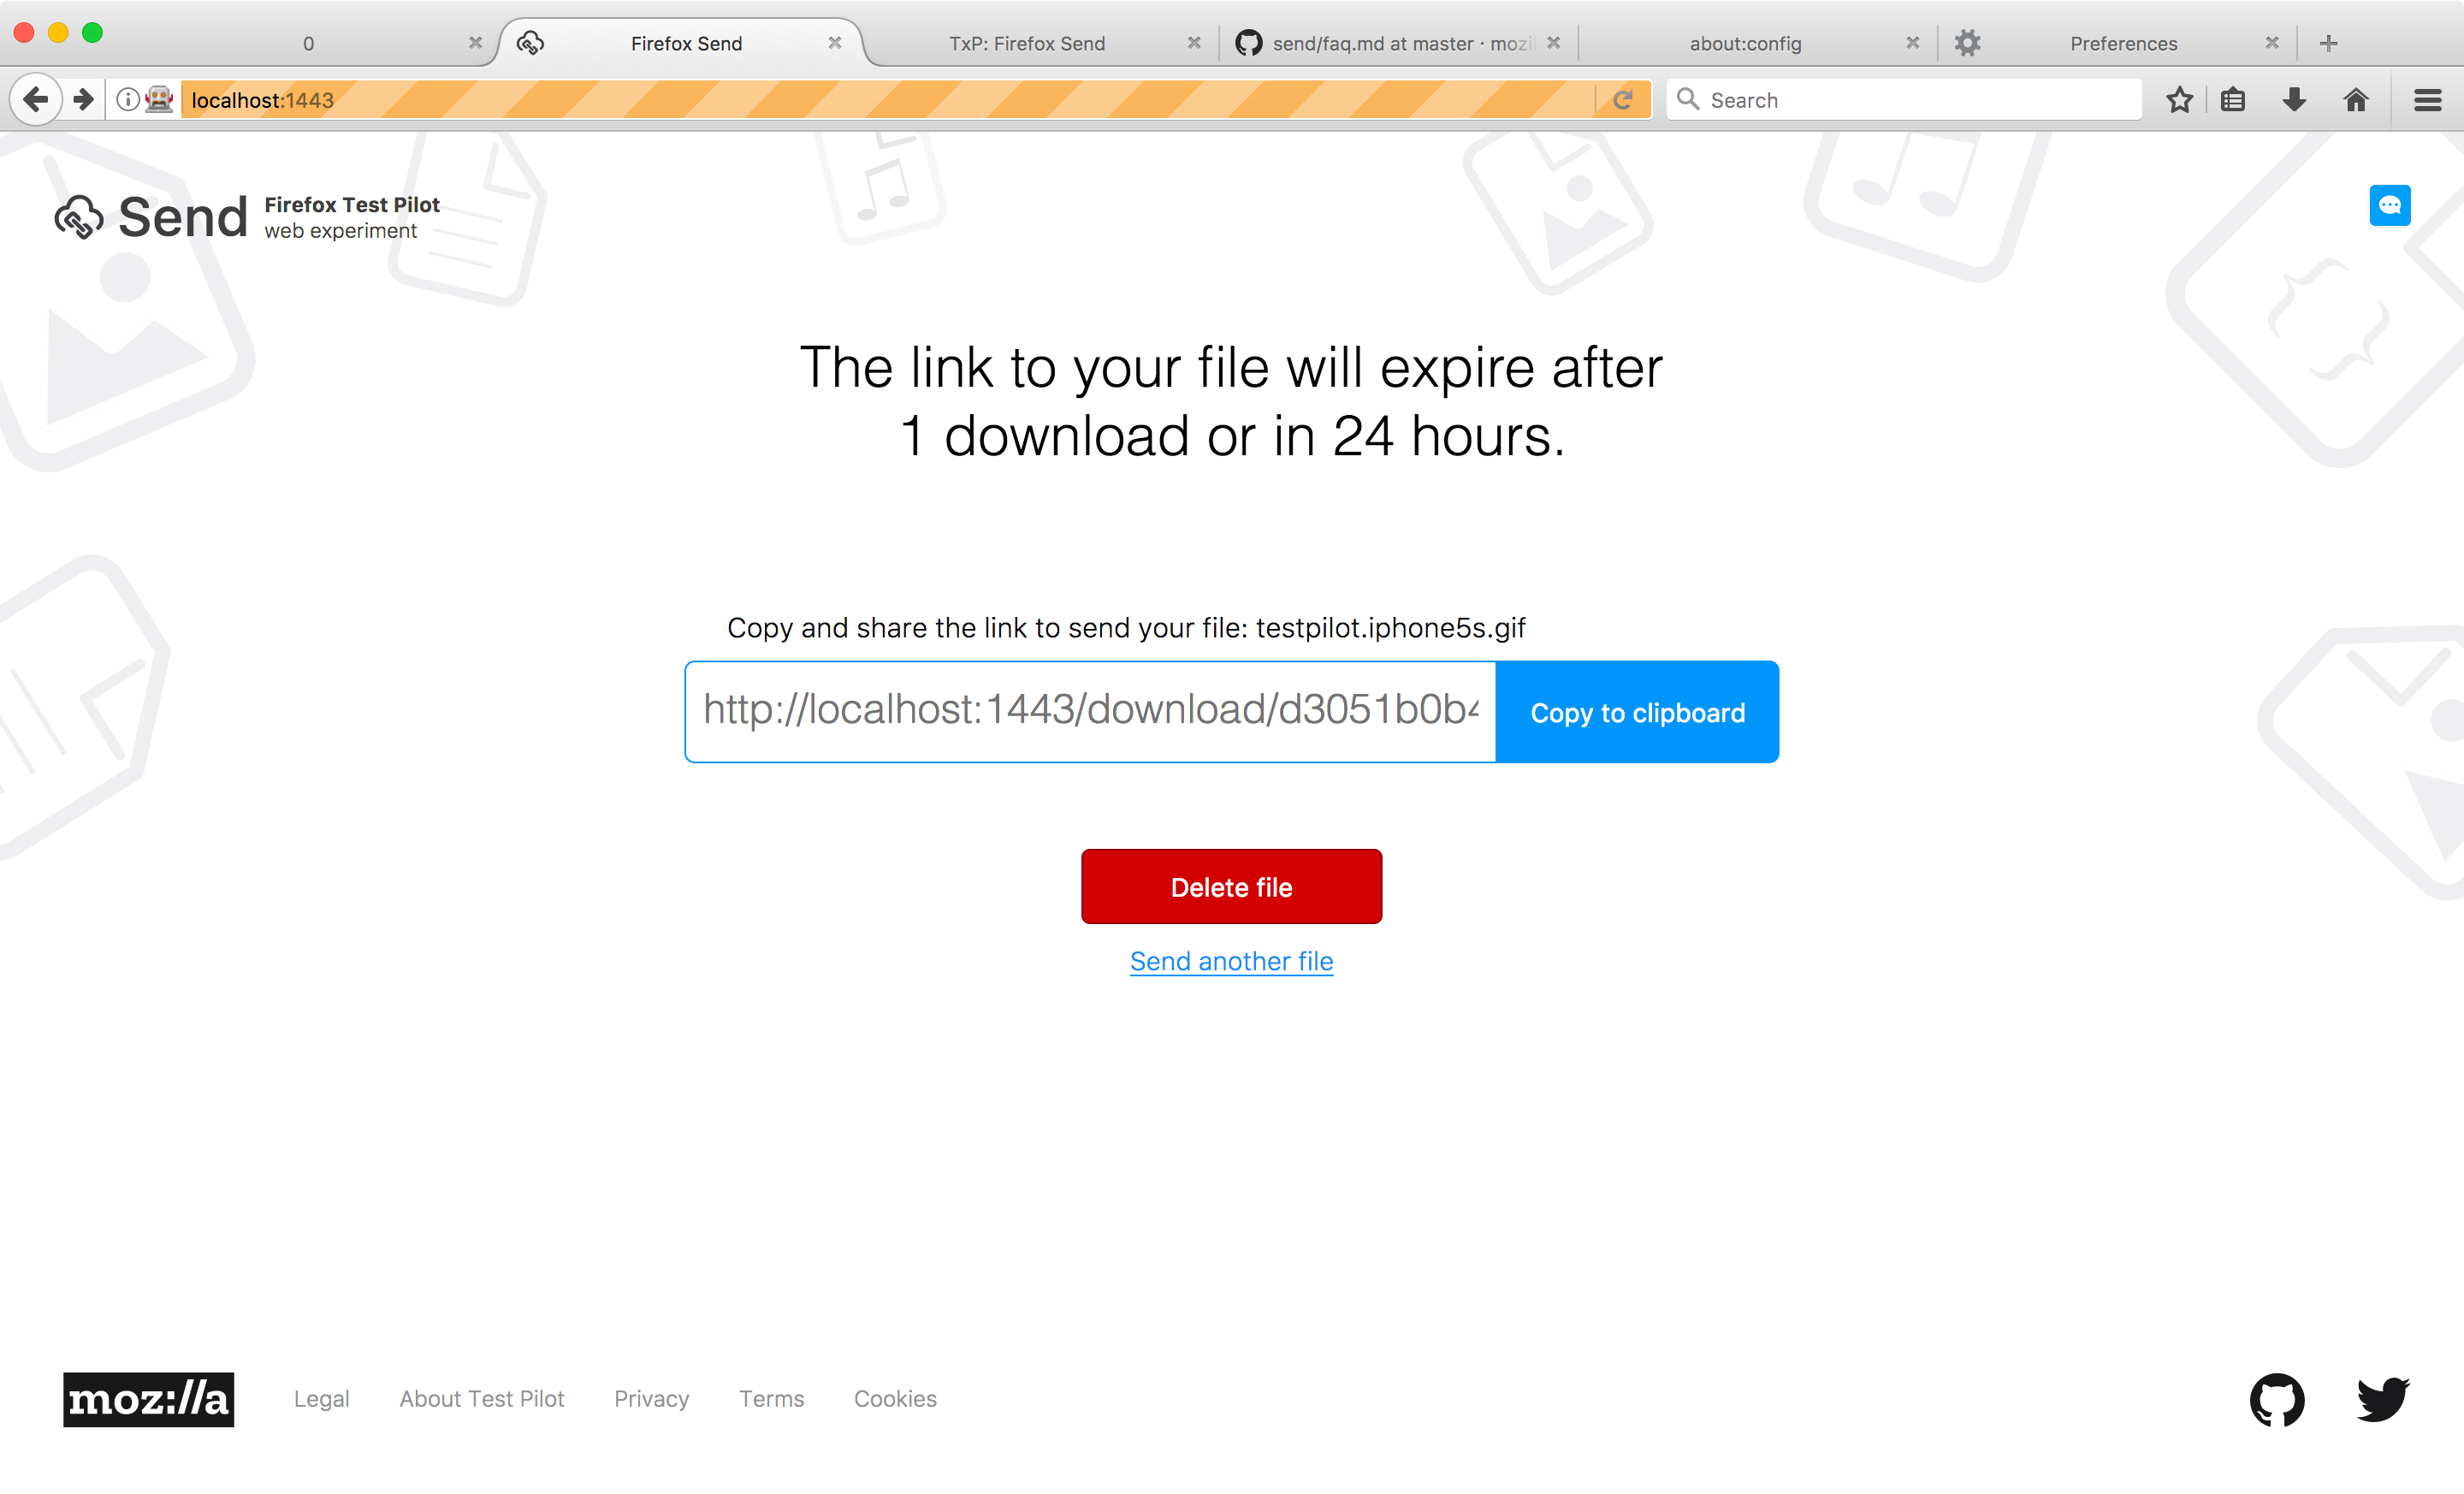
Task: Follow the Send another file link
Action: 1231,961
